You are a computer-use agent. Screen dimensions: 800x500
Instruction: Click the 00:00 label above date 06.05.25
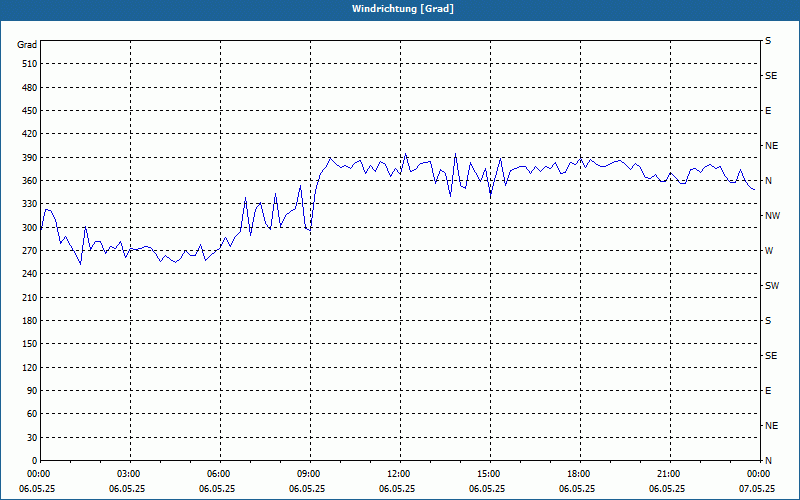click(x=40, y=474)
